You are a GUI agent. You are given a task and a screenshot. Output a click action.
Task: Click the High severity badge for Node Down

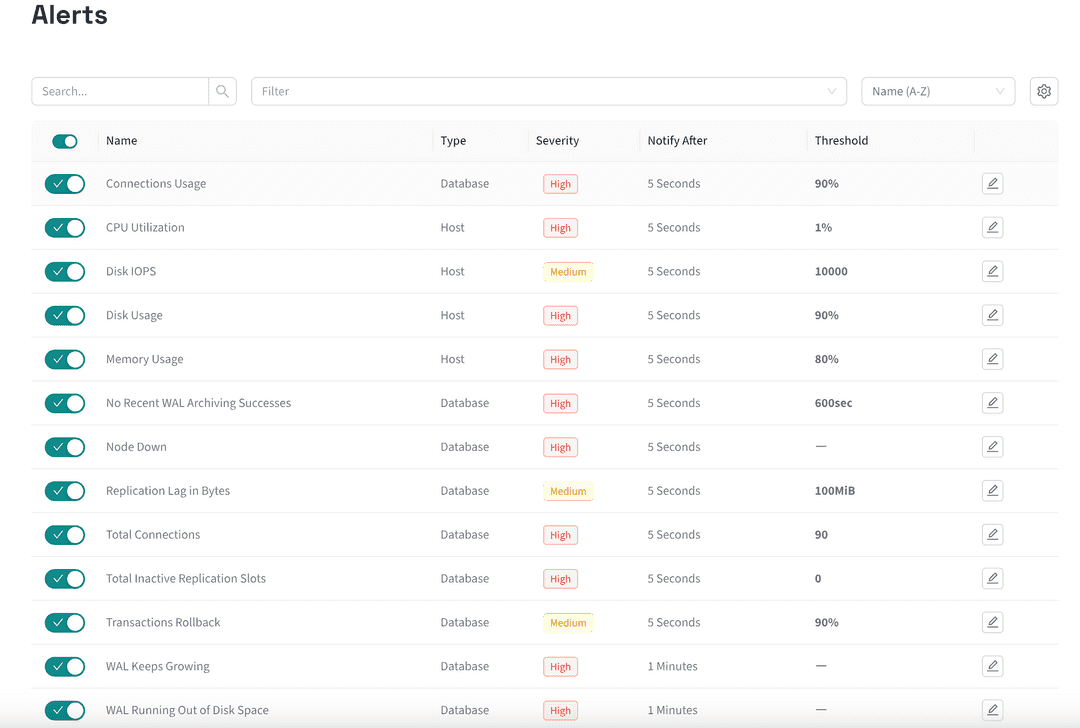[x=560, y=447]
